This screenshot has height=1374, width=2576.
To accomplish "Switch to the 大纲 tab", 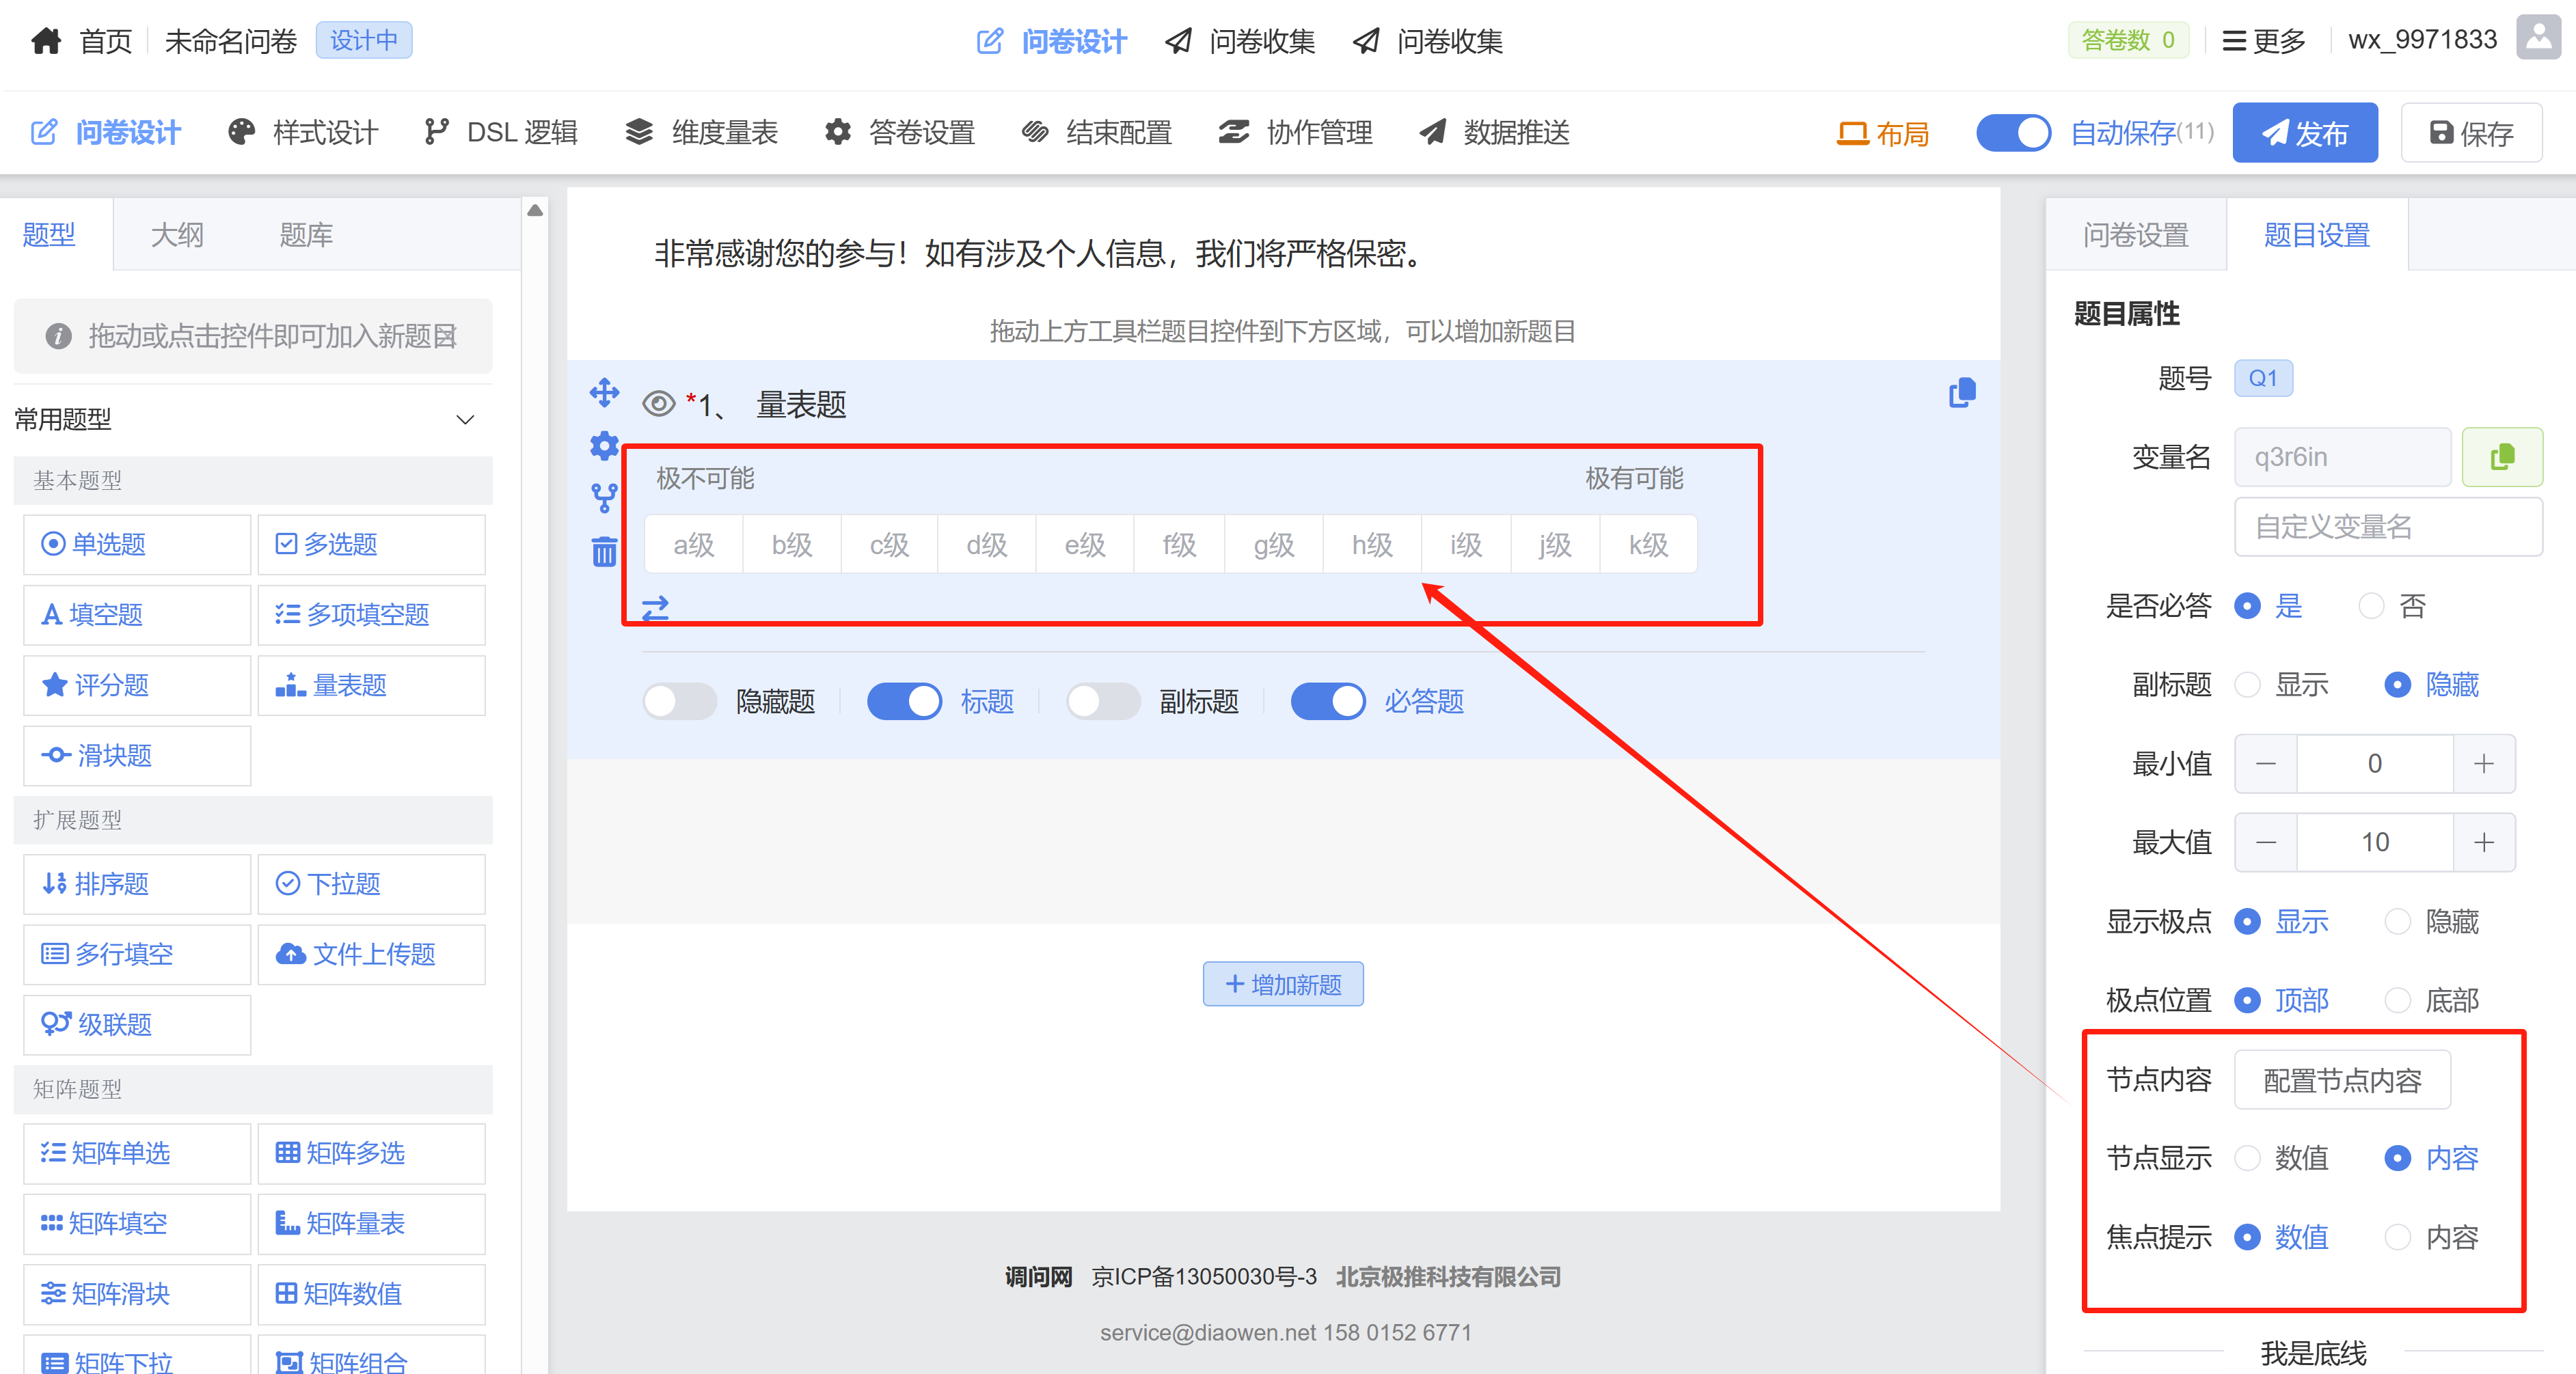I will 177,235.
